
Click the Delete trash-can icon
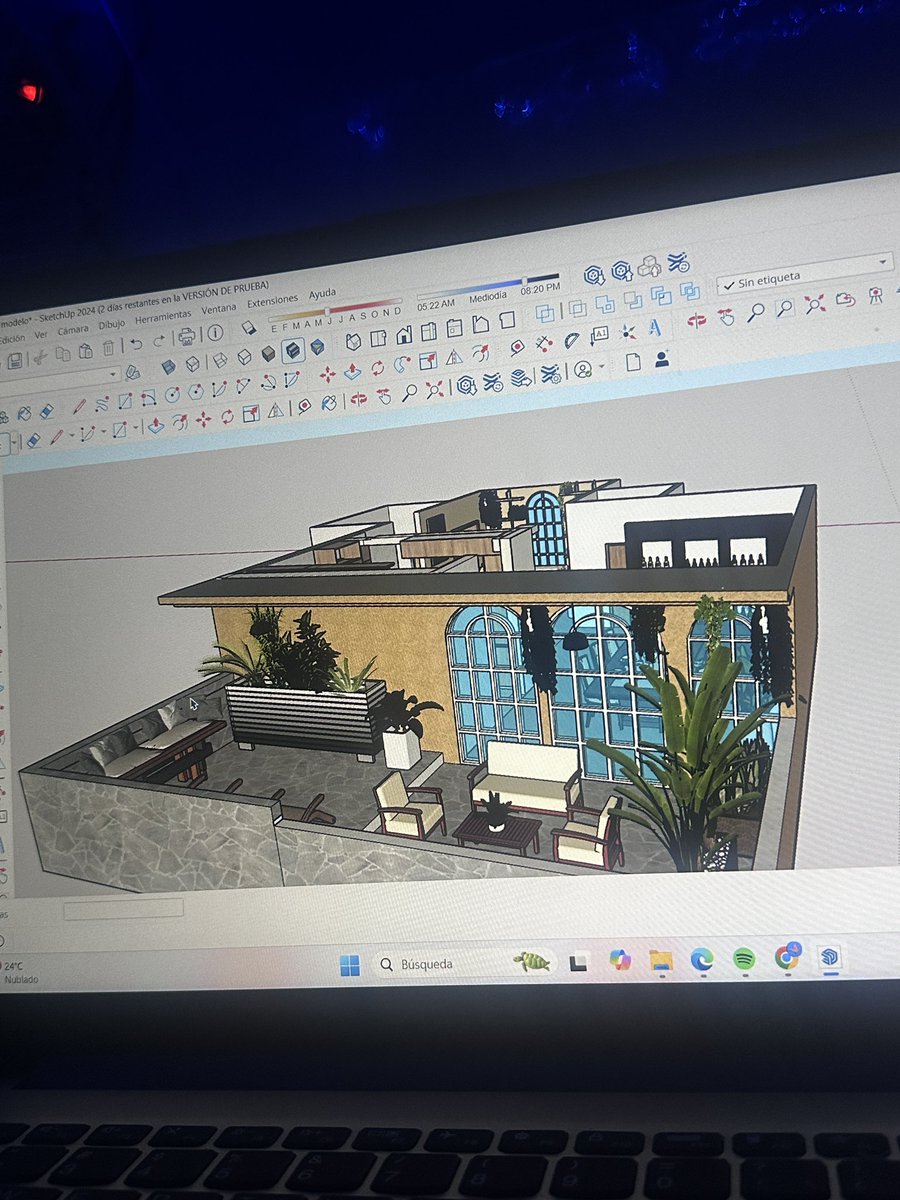point(108,347)
